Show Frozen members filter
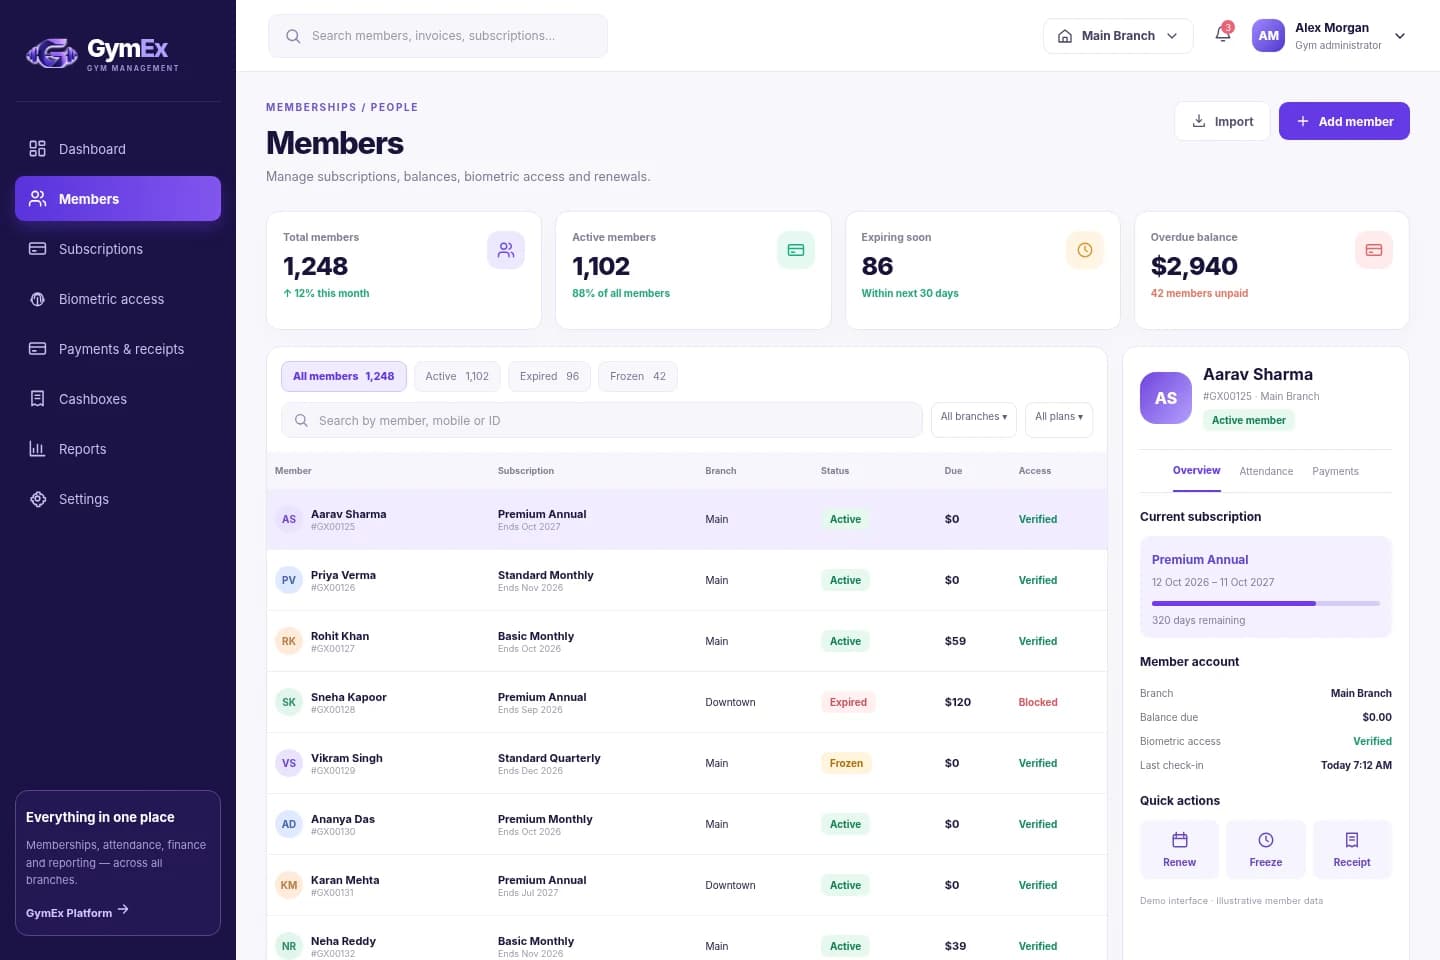 [638, 376]
